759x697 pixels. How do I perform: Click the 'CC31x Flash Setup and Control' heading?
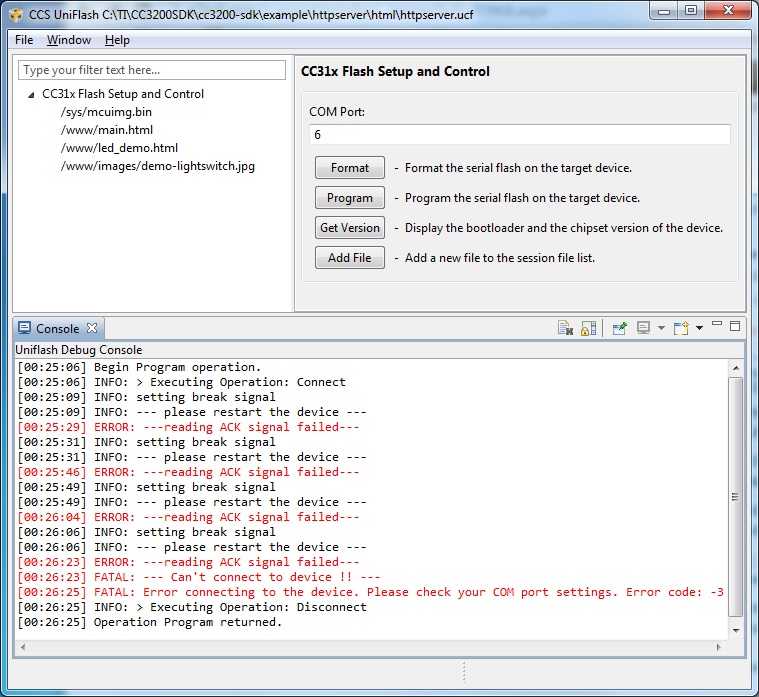click(395, 72)
